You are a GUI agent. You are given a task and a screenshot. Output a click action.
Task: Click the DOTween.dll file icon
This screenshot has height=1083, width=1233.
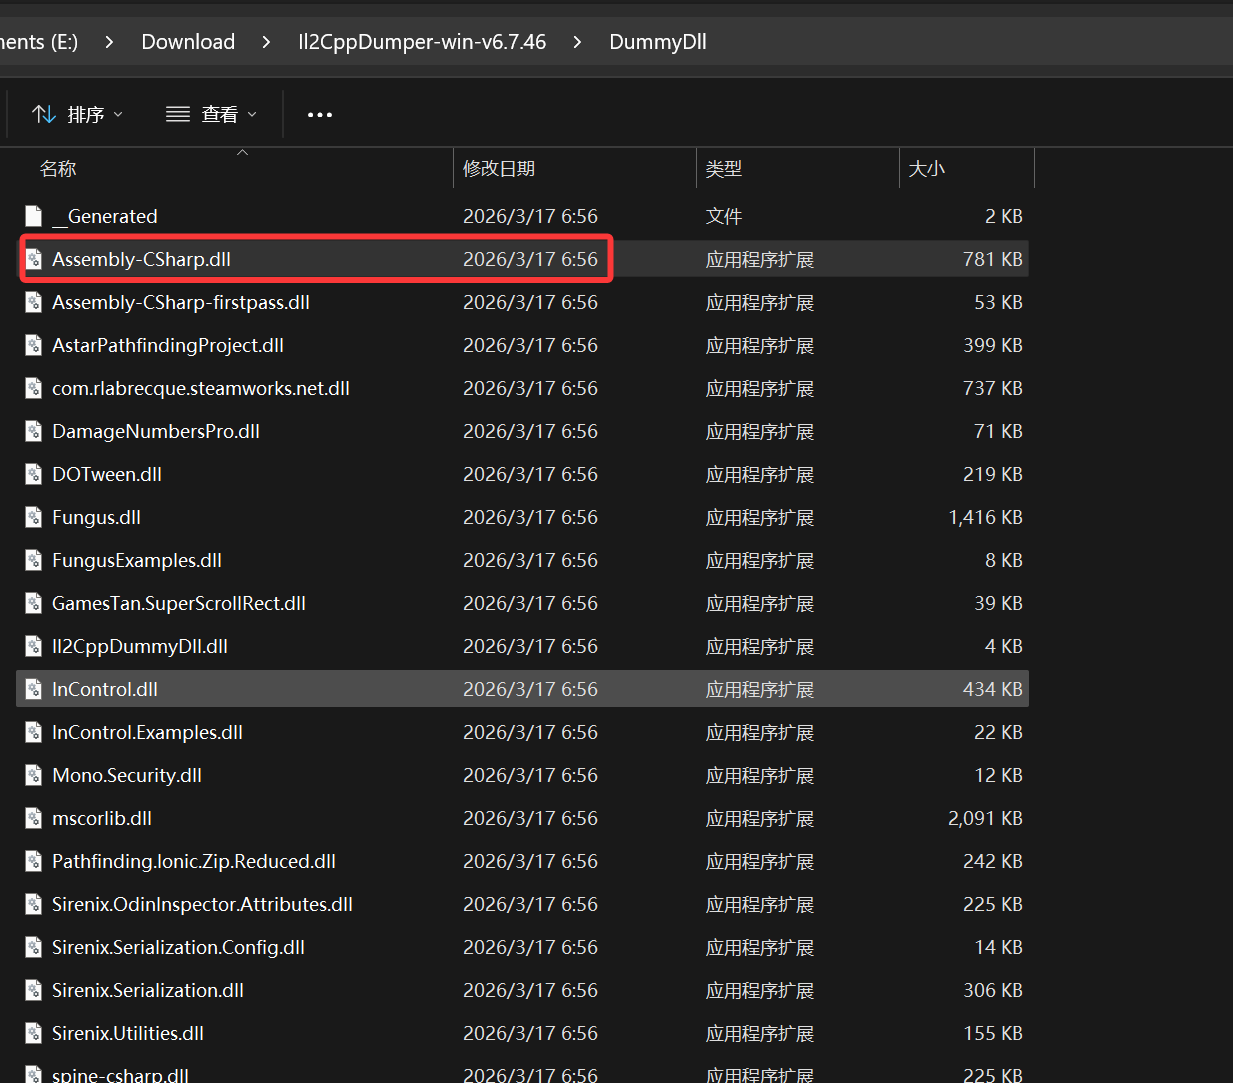point(34,474)
